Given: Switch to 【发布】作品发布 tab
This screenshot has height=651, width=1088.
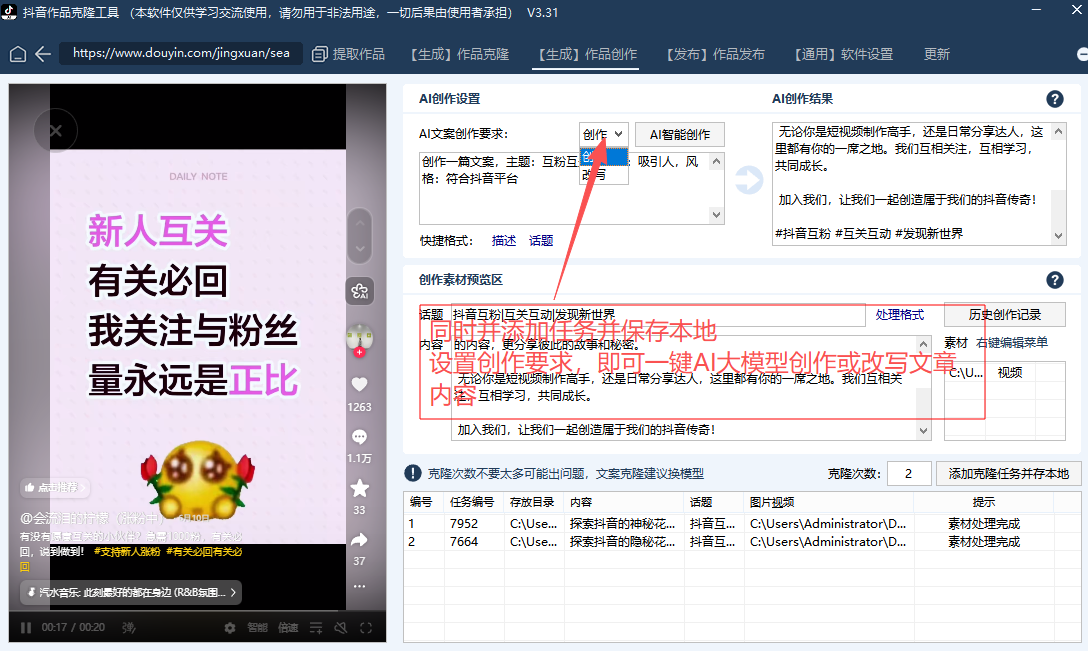Looking at the screenshot, I should click(x=715, y=54).
